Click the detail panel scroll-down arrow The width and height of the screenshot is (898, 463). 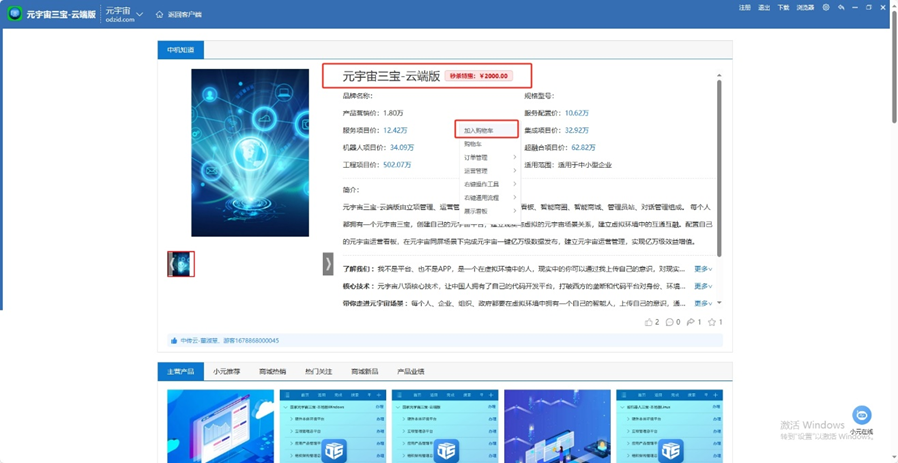pyautogui.click(x=719, y=303)
